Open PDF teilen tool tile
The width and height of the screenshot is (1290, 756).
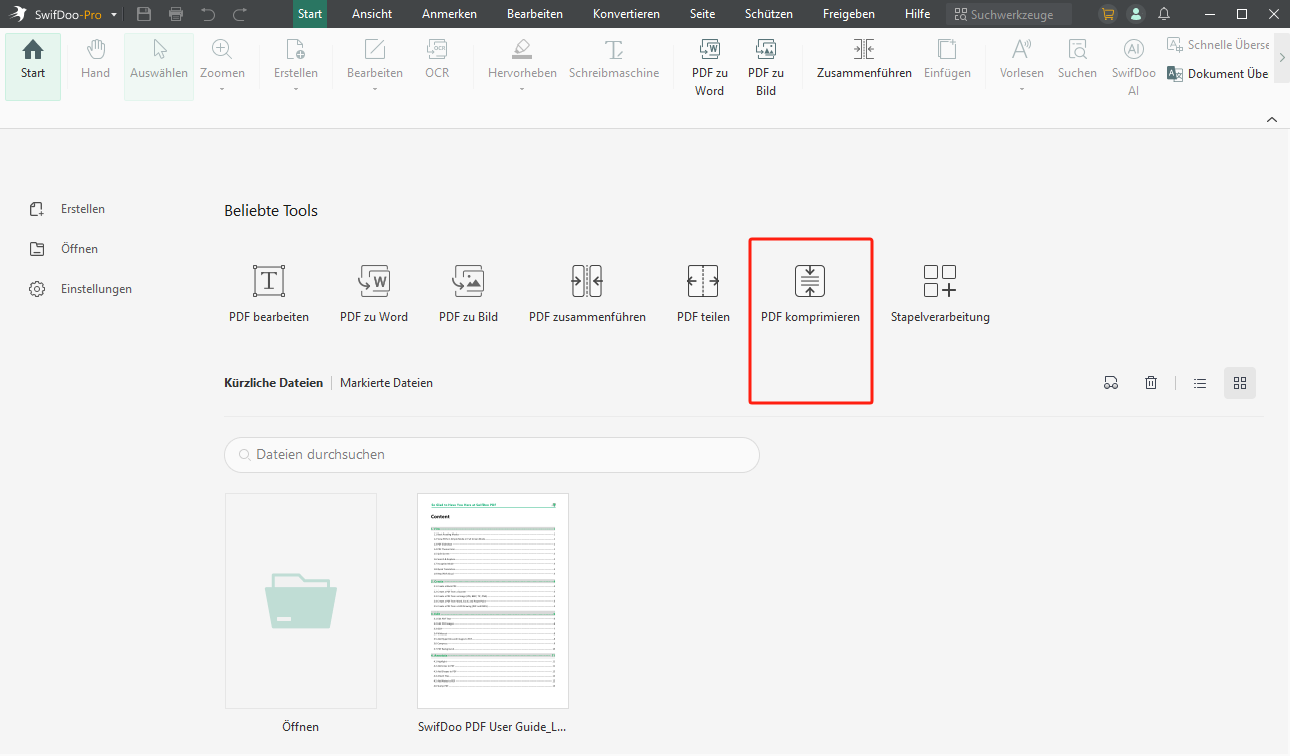[703, 293]
